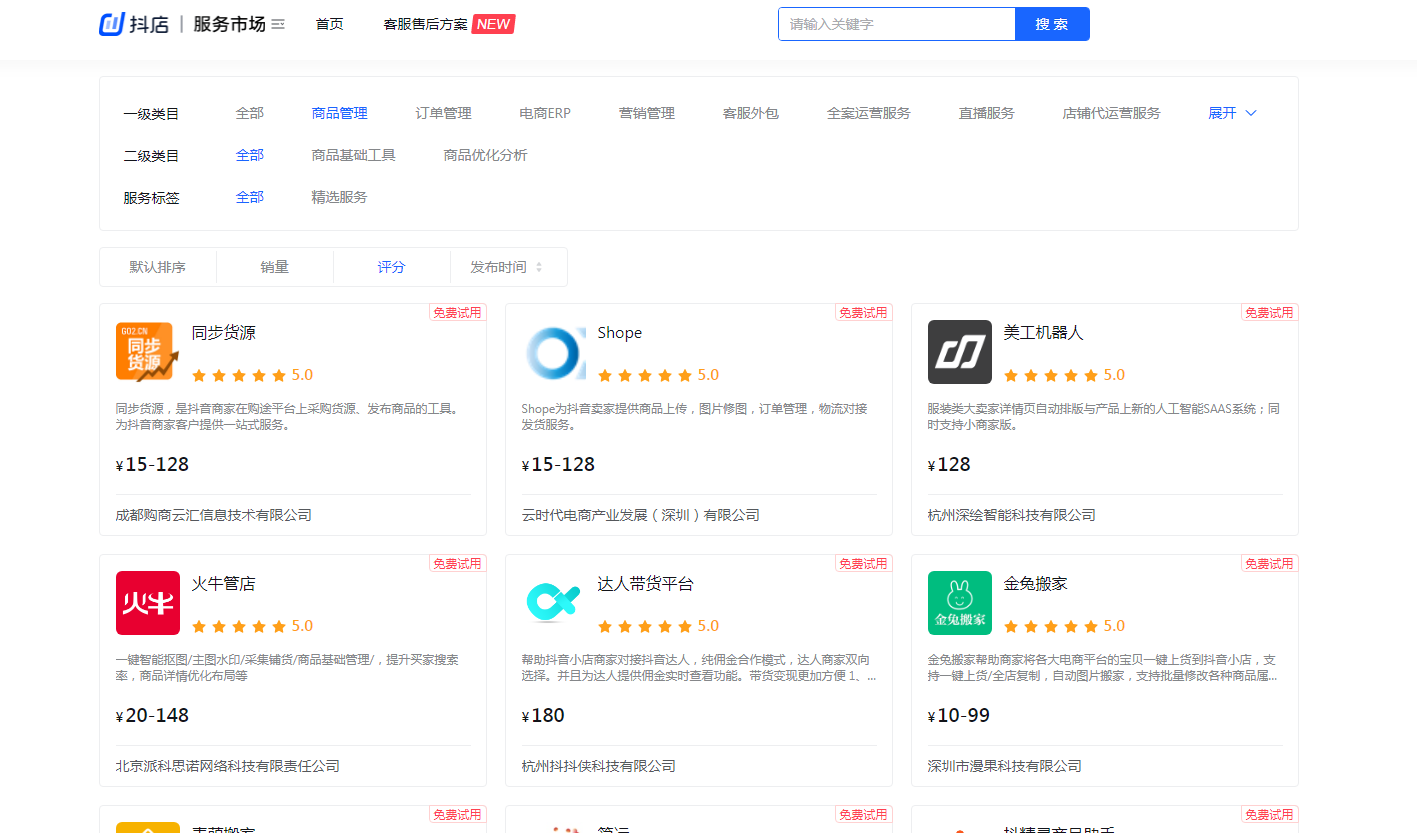Select the 直播服务 category
The height and width of the screenshot is (833, 1417).
coord(987,113)
